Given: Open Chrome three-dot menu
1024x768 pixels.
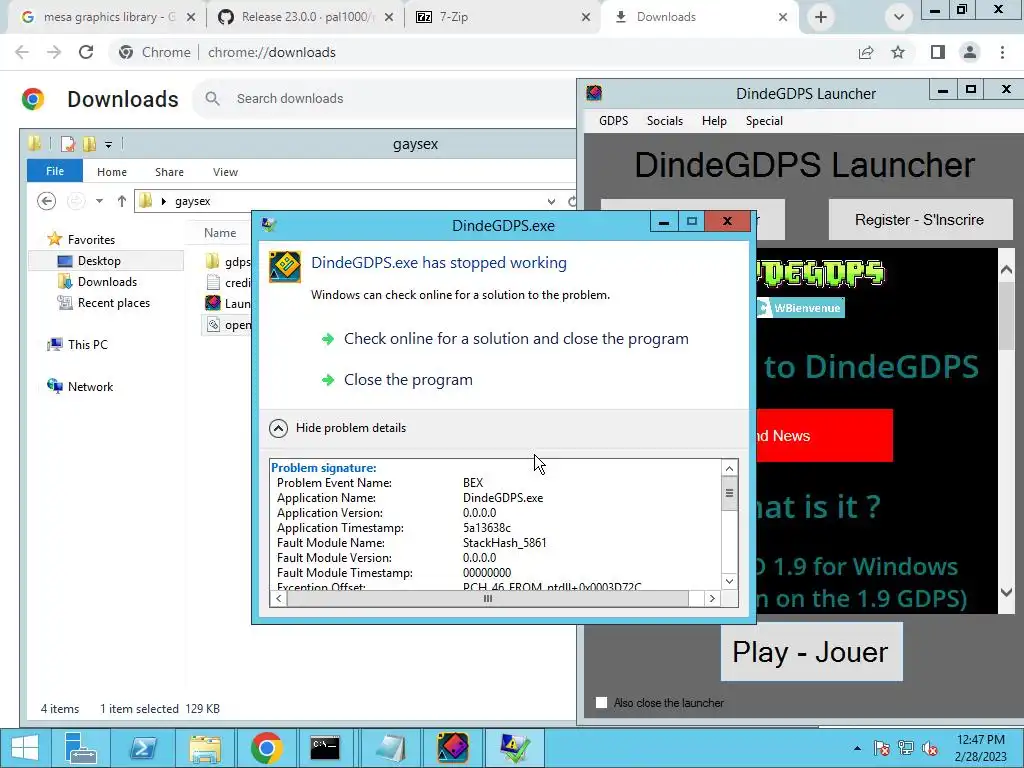Looking at the screenshot, I should click(x=1002, y=52).
